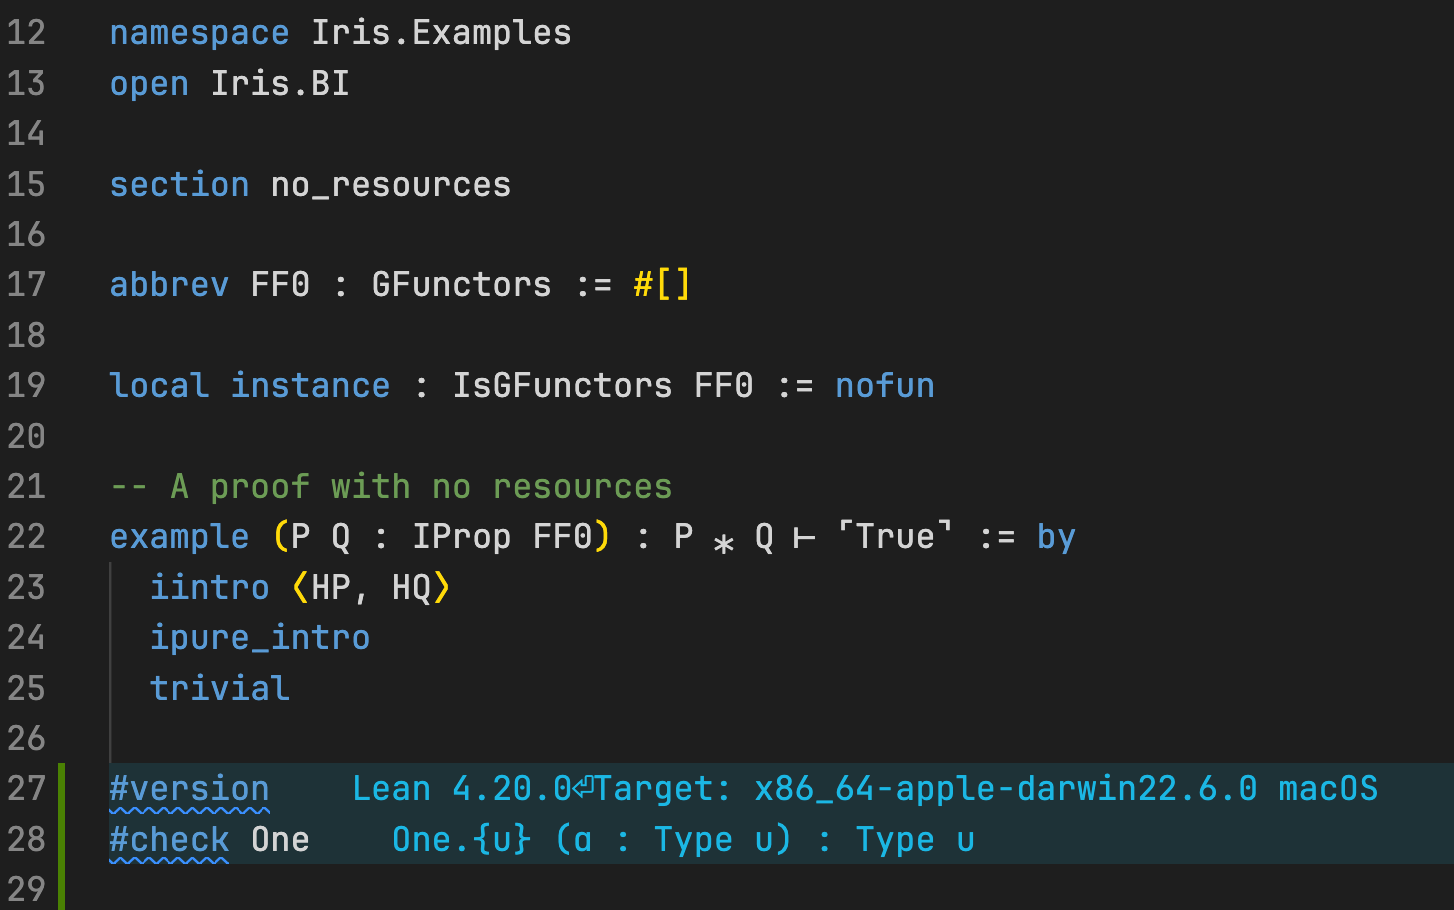The image size is (1454, 910).
Task: Click the trivial tactic on line 25
Action: (x=220, y=688)
